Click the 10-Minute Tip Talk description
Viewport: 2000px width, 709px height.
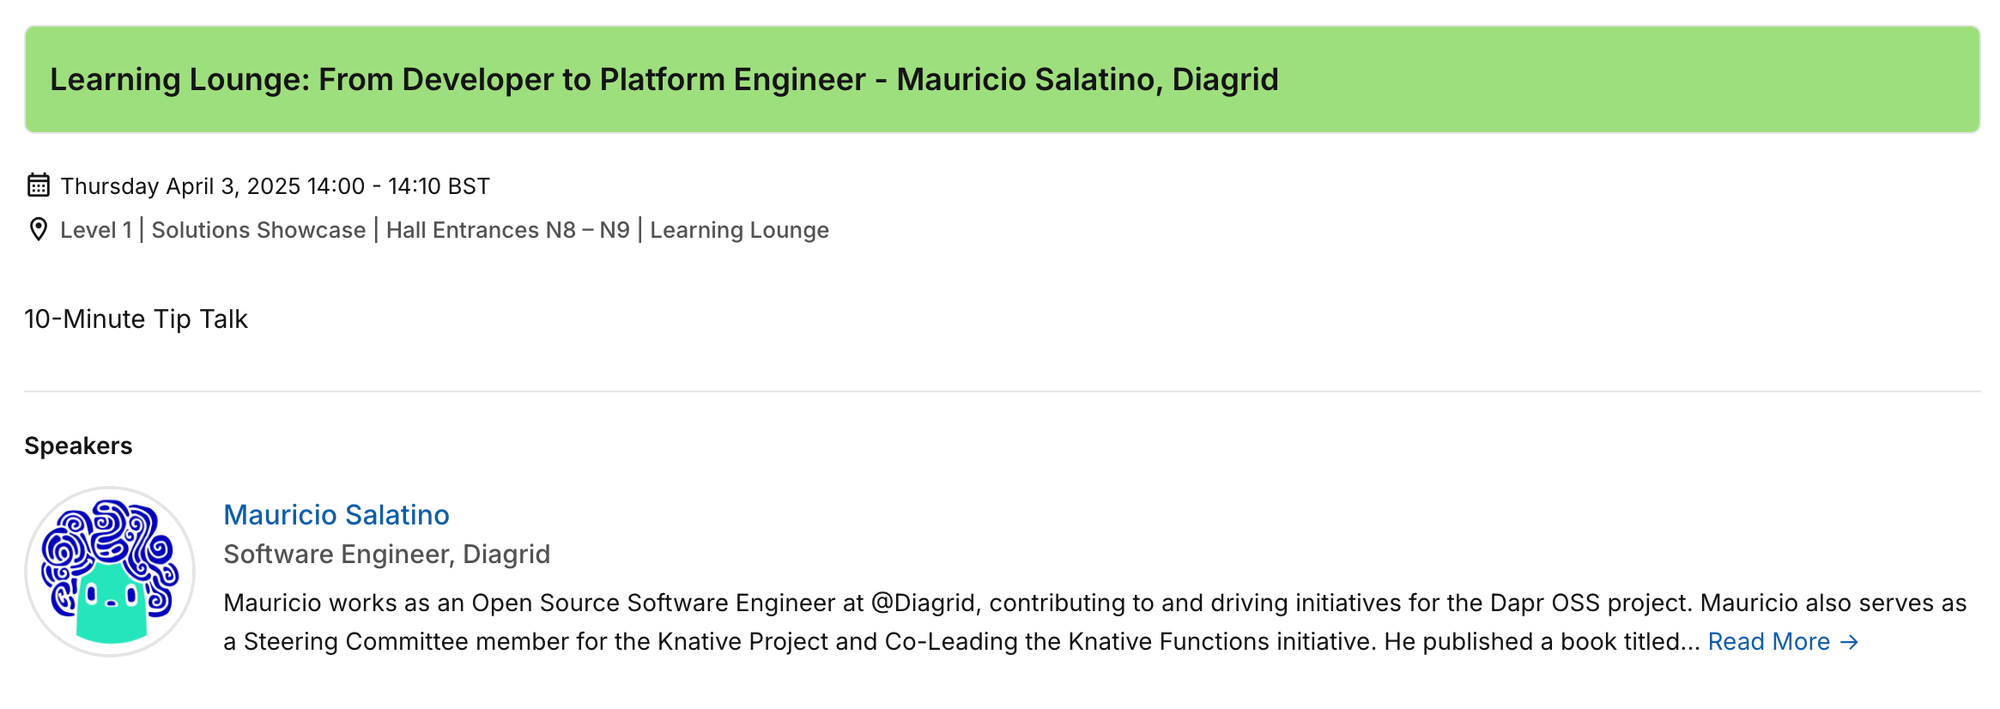(x=136, y=319)
